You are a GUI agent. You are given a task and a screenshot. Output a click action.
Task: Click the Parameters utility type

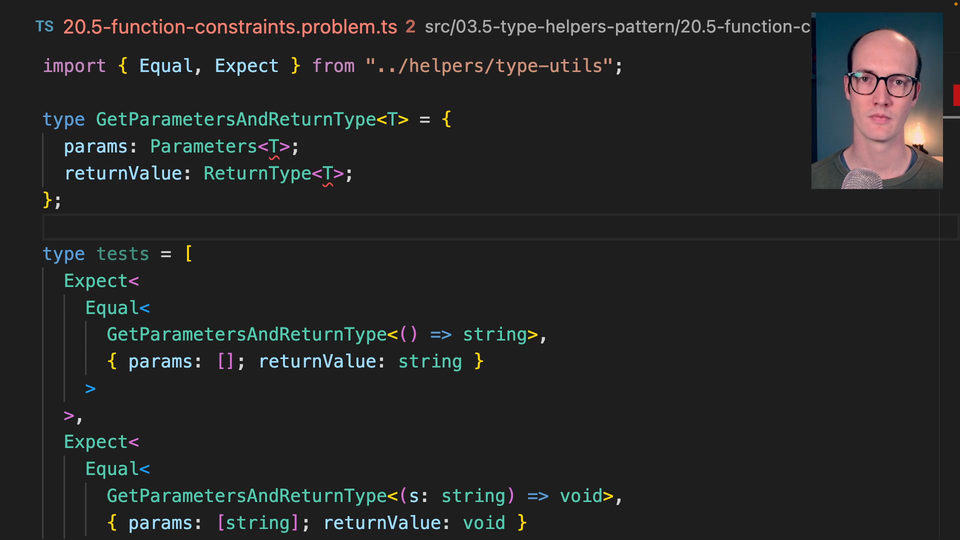tap(204, 147)
